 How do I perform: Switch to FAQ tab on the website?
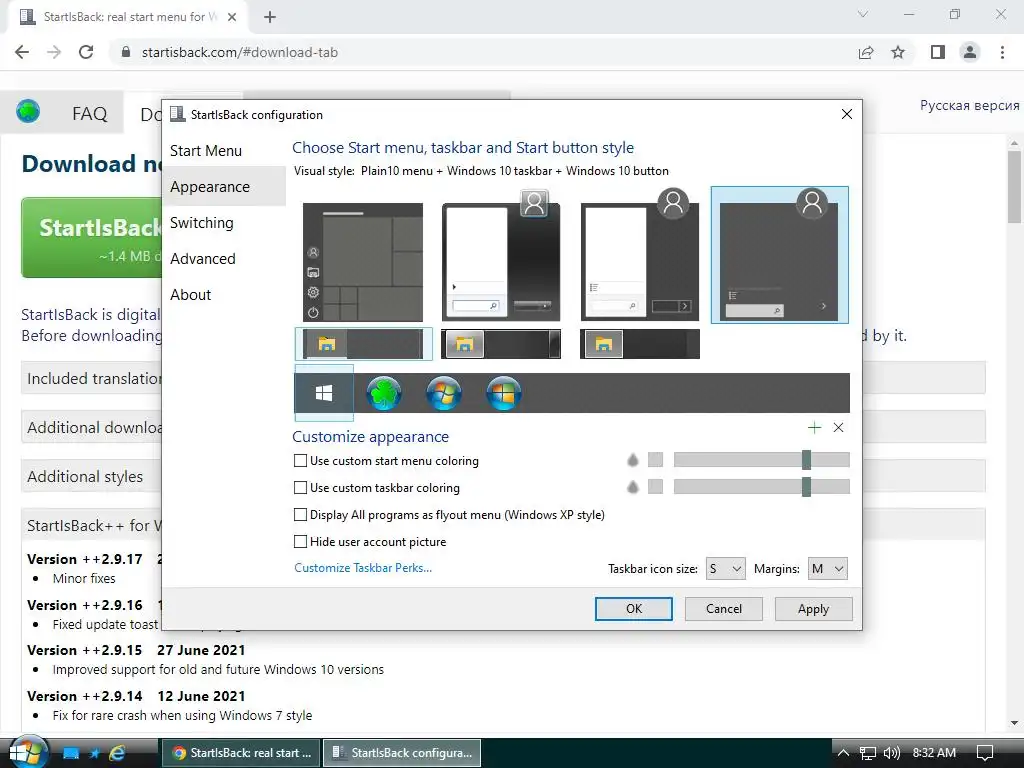click(x=89, y=114)
